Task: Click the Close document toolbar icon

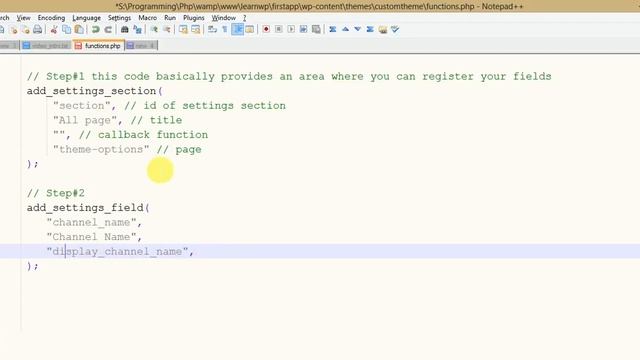Action: pos(14,29)
